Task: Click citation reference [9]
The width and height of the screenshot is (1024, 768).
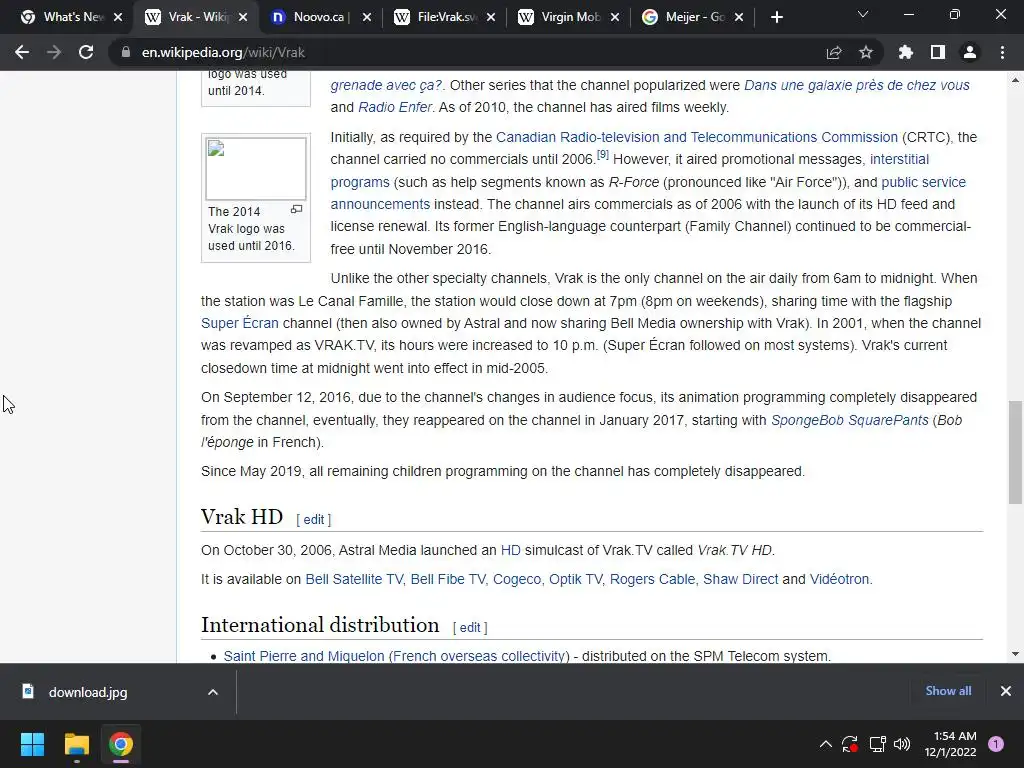Action: [x=603, y=155]
